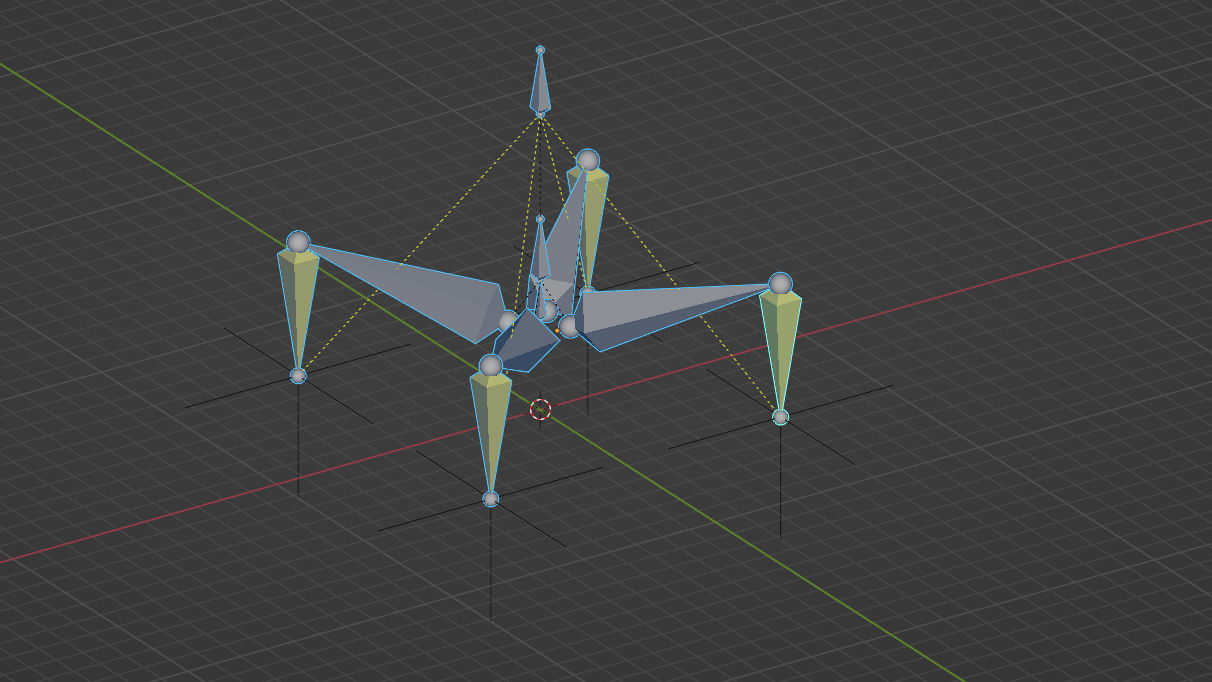Click the knee joint sphere on the left leg
The height and width of the screenshot is (682, 1212).
coord(298,242)
